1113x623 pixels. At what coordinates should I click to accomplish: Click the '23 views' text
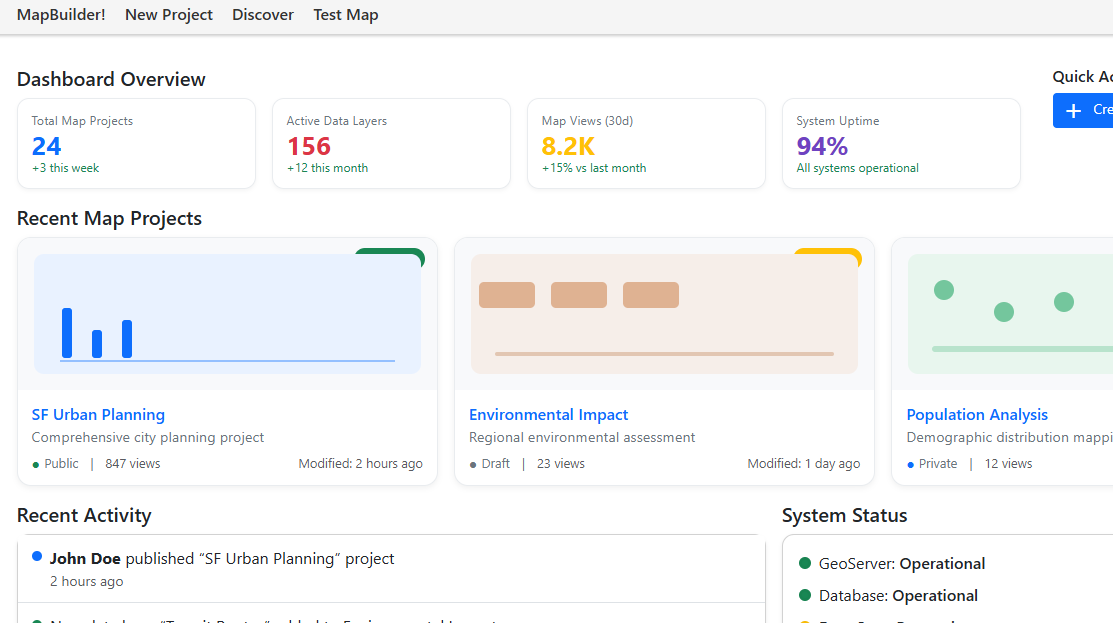point(561,463)
